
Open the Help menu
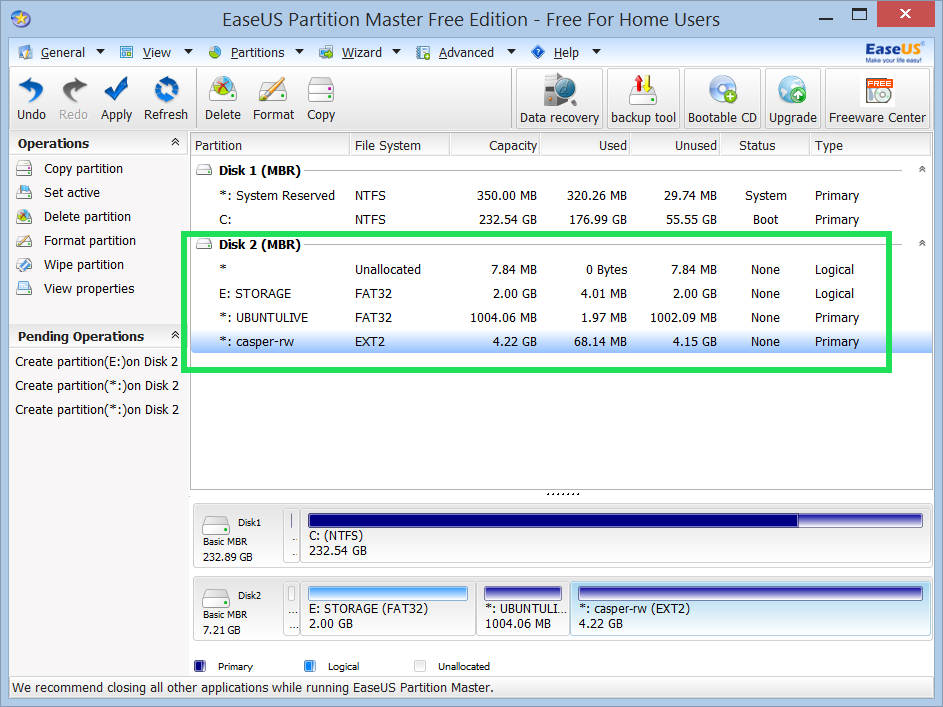566,53
